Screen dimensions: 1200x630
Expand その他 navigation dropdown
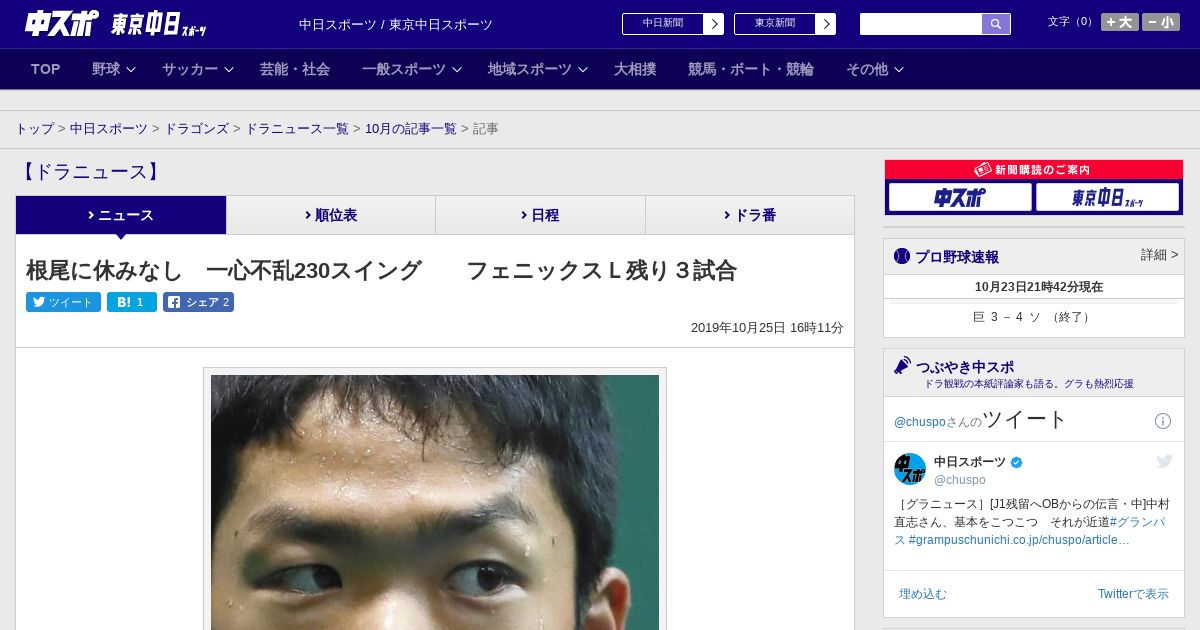(875, 69)
